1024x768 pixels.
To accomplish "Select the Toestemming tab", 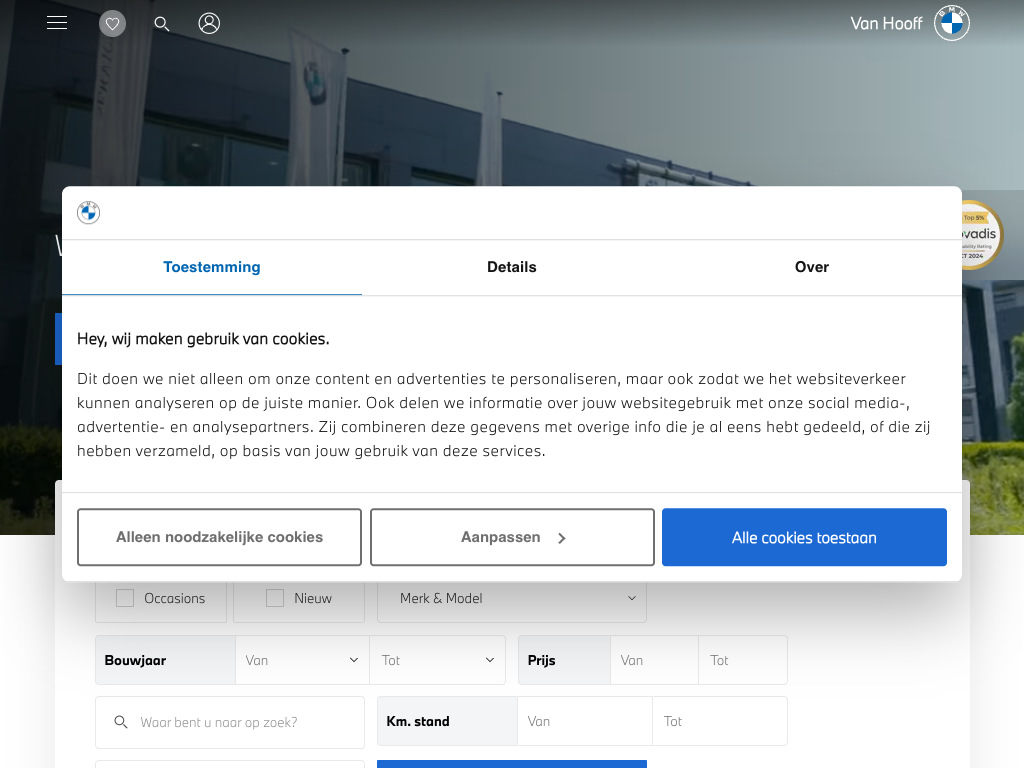I will tap(212, 267).
